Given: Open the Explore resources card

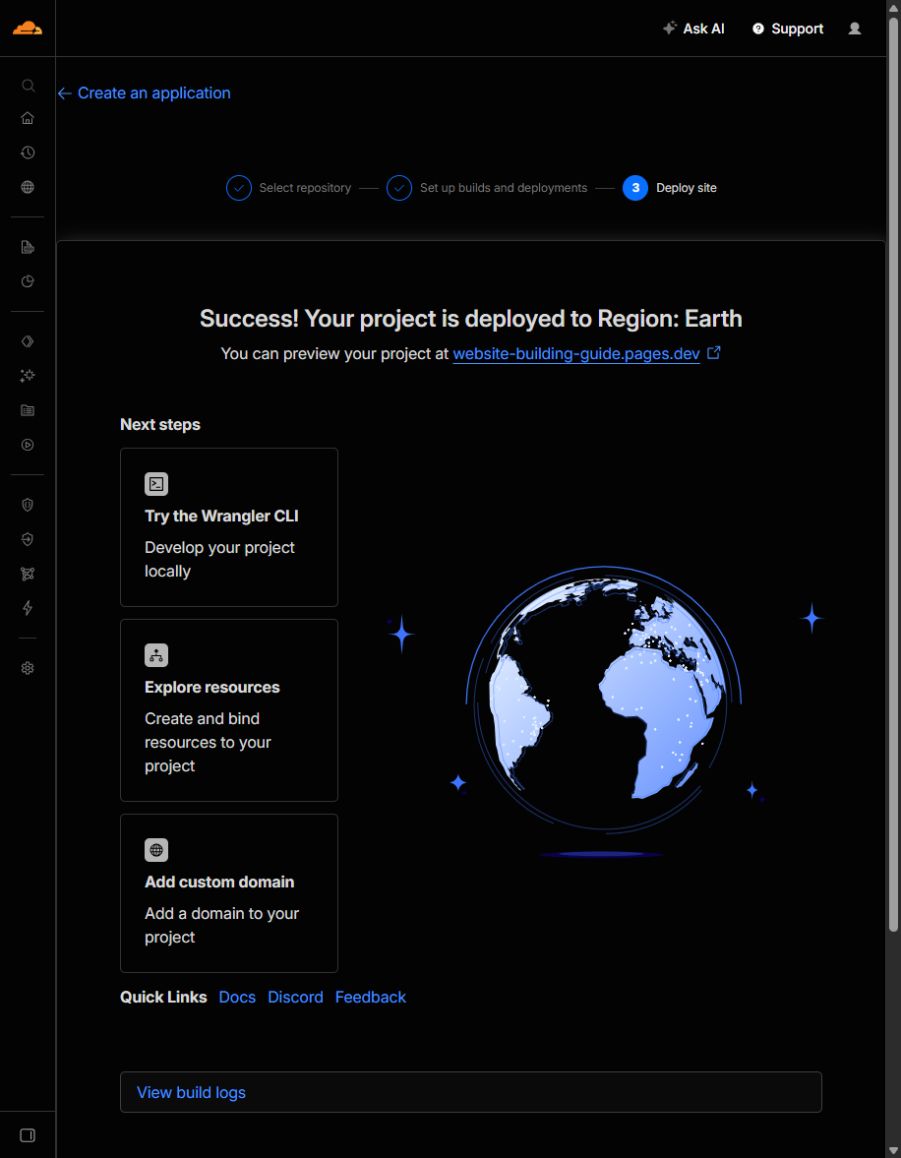Looking at the screenshot, I should (x=229, y=710).
